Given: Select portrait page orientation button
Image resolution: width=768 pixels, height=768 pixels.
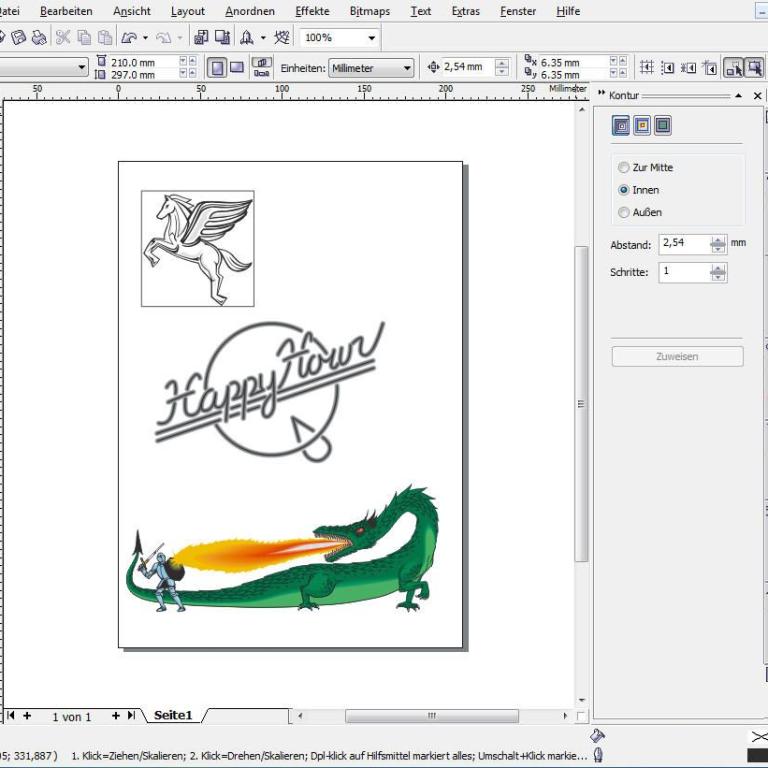Looking at the screenshot, I should click(x=216, y=67).
